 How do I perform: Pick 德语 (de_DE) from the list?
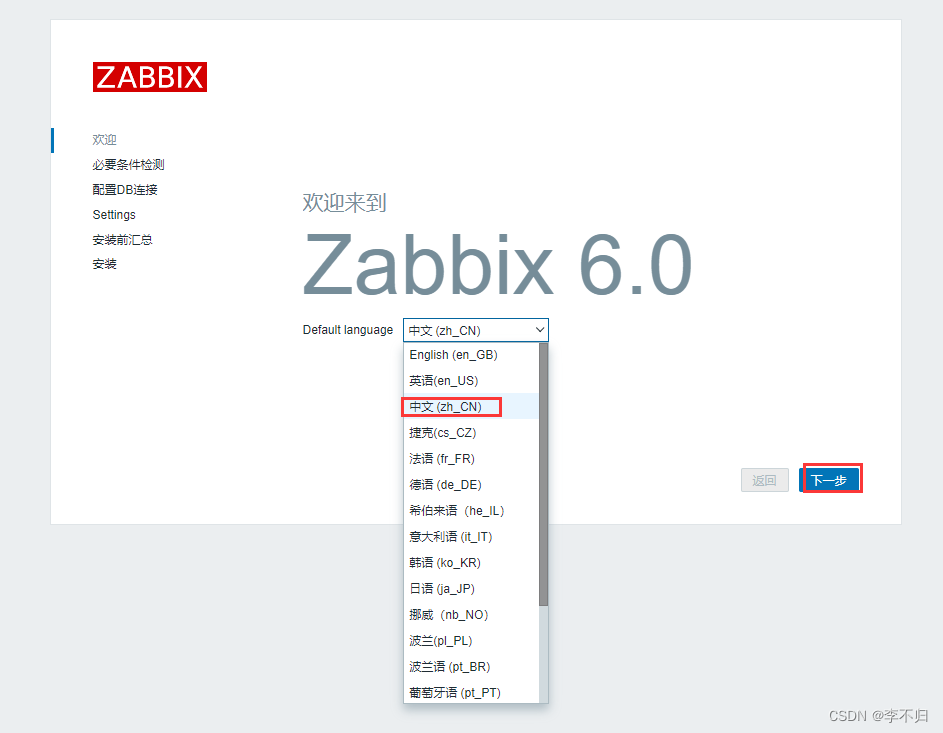pyautogui.click(x=471, y=484)
